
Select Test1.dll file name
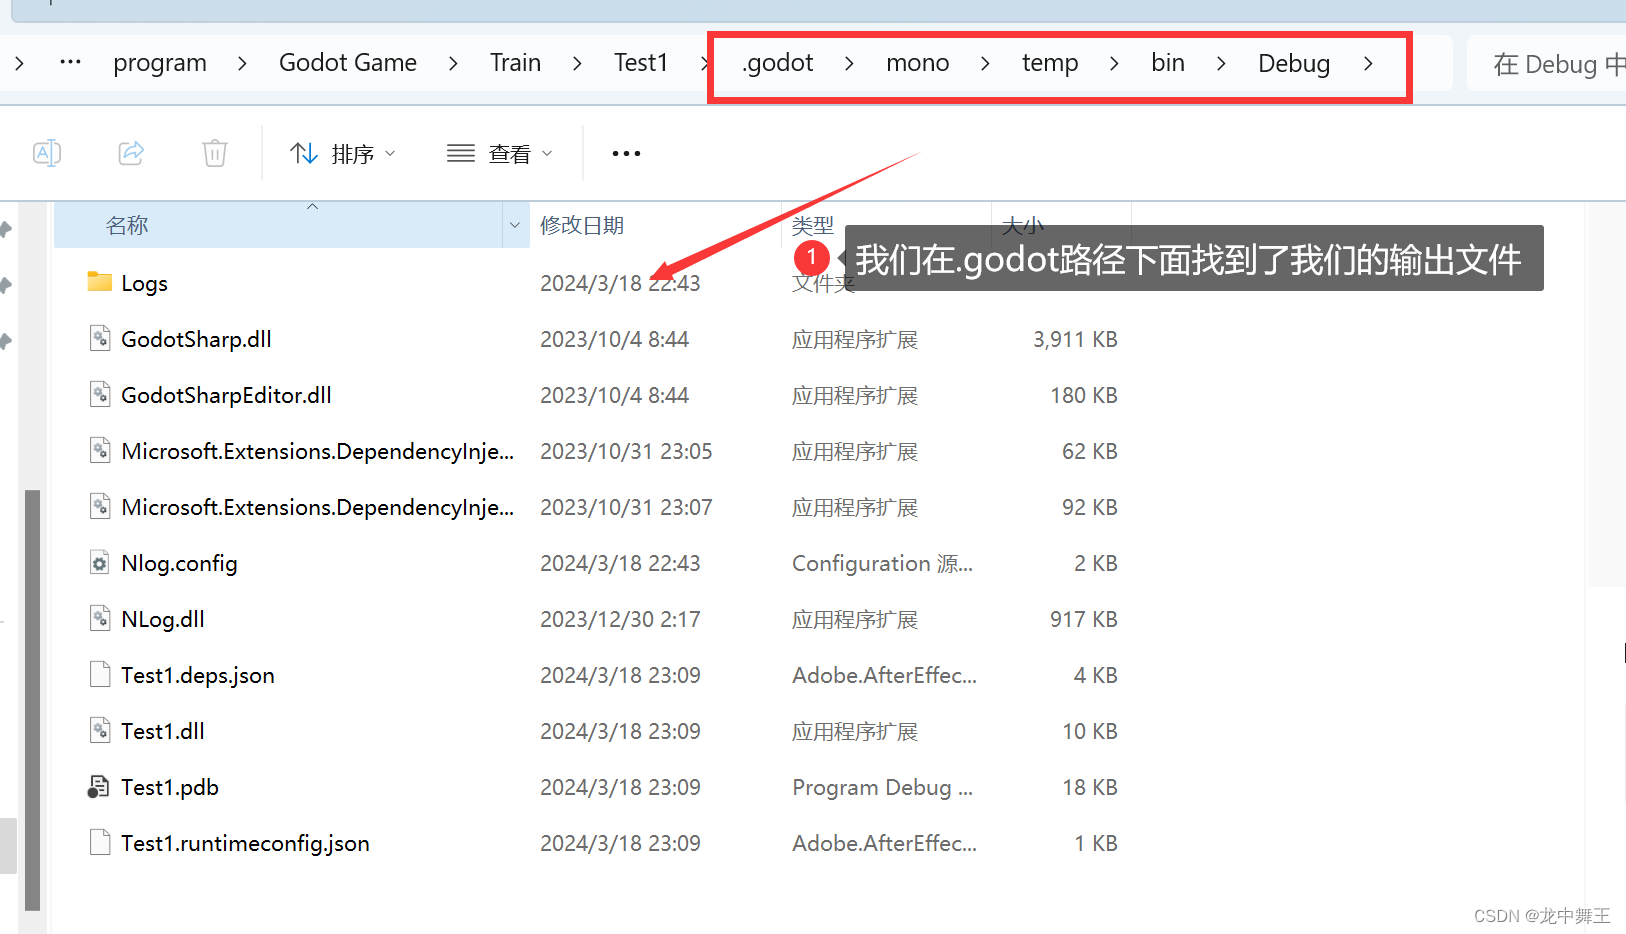163,731
